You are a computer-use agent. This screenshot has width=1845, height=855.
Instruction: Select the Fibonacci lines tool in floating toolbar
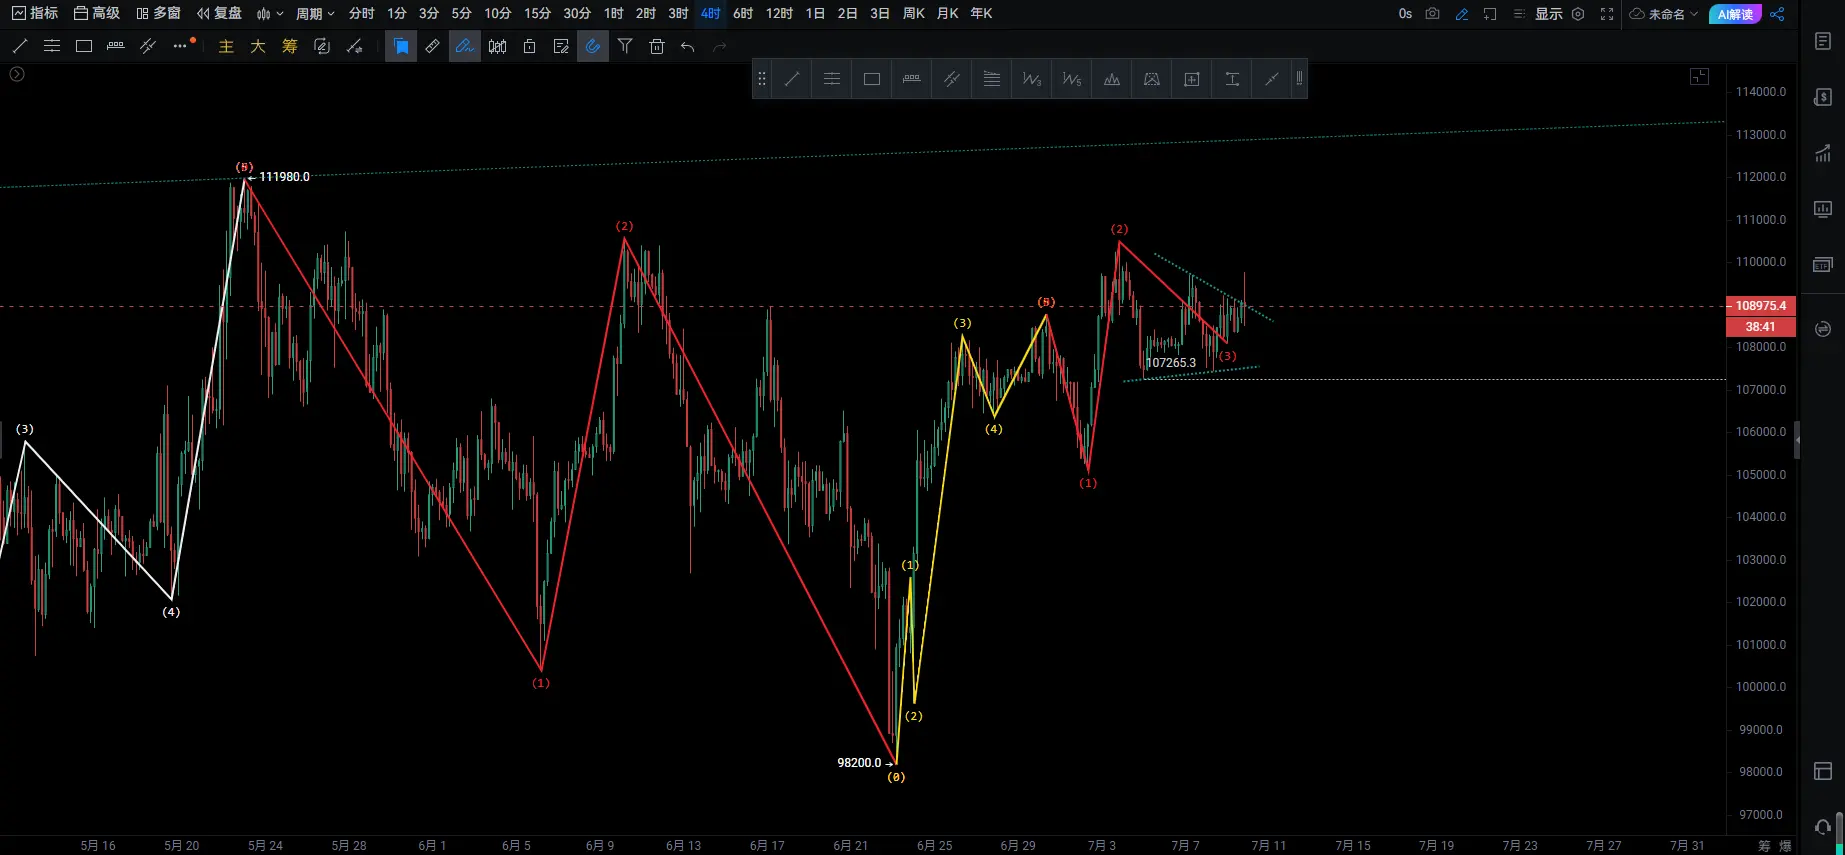(x=992, y=79)
